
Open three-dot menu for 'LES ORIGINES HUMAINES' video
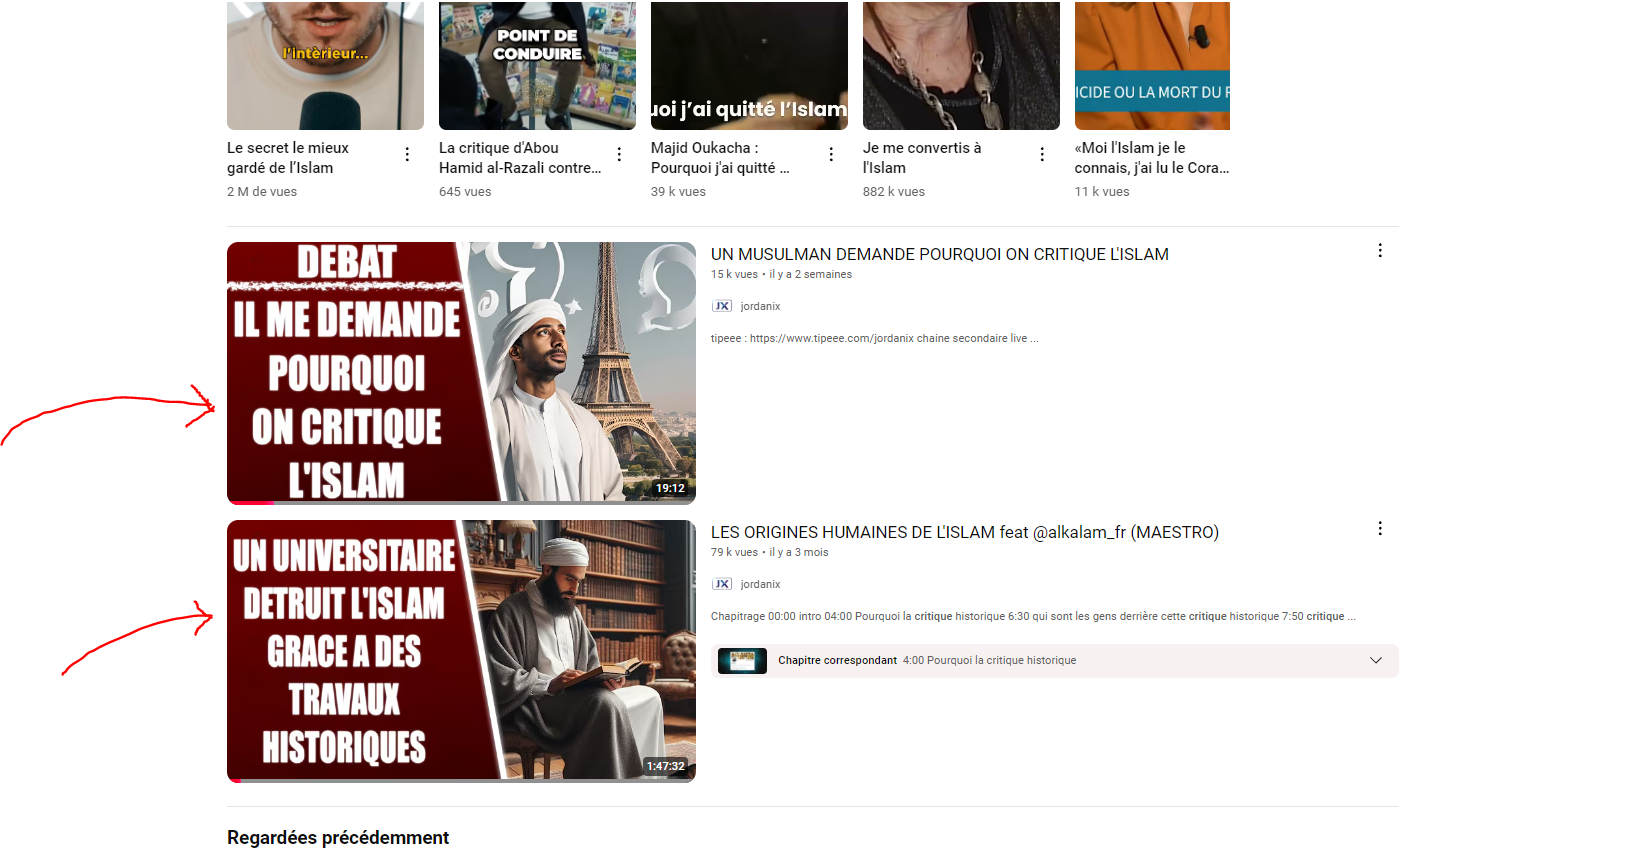pos(1380,529)
